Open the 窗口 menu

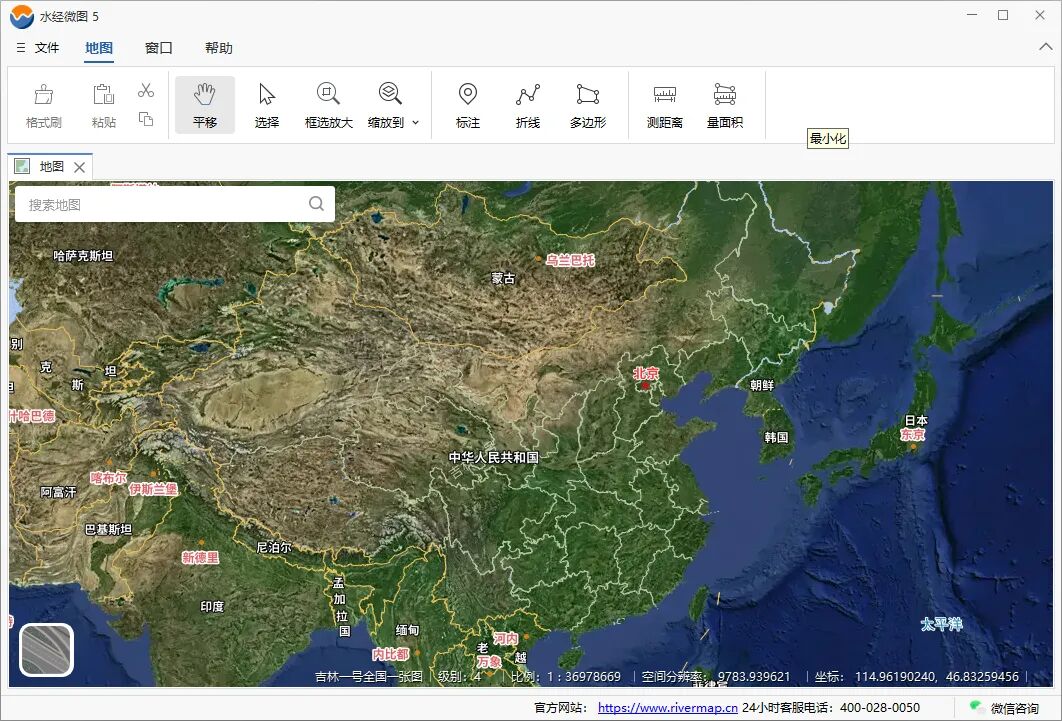click(x=158, y=48)
